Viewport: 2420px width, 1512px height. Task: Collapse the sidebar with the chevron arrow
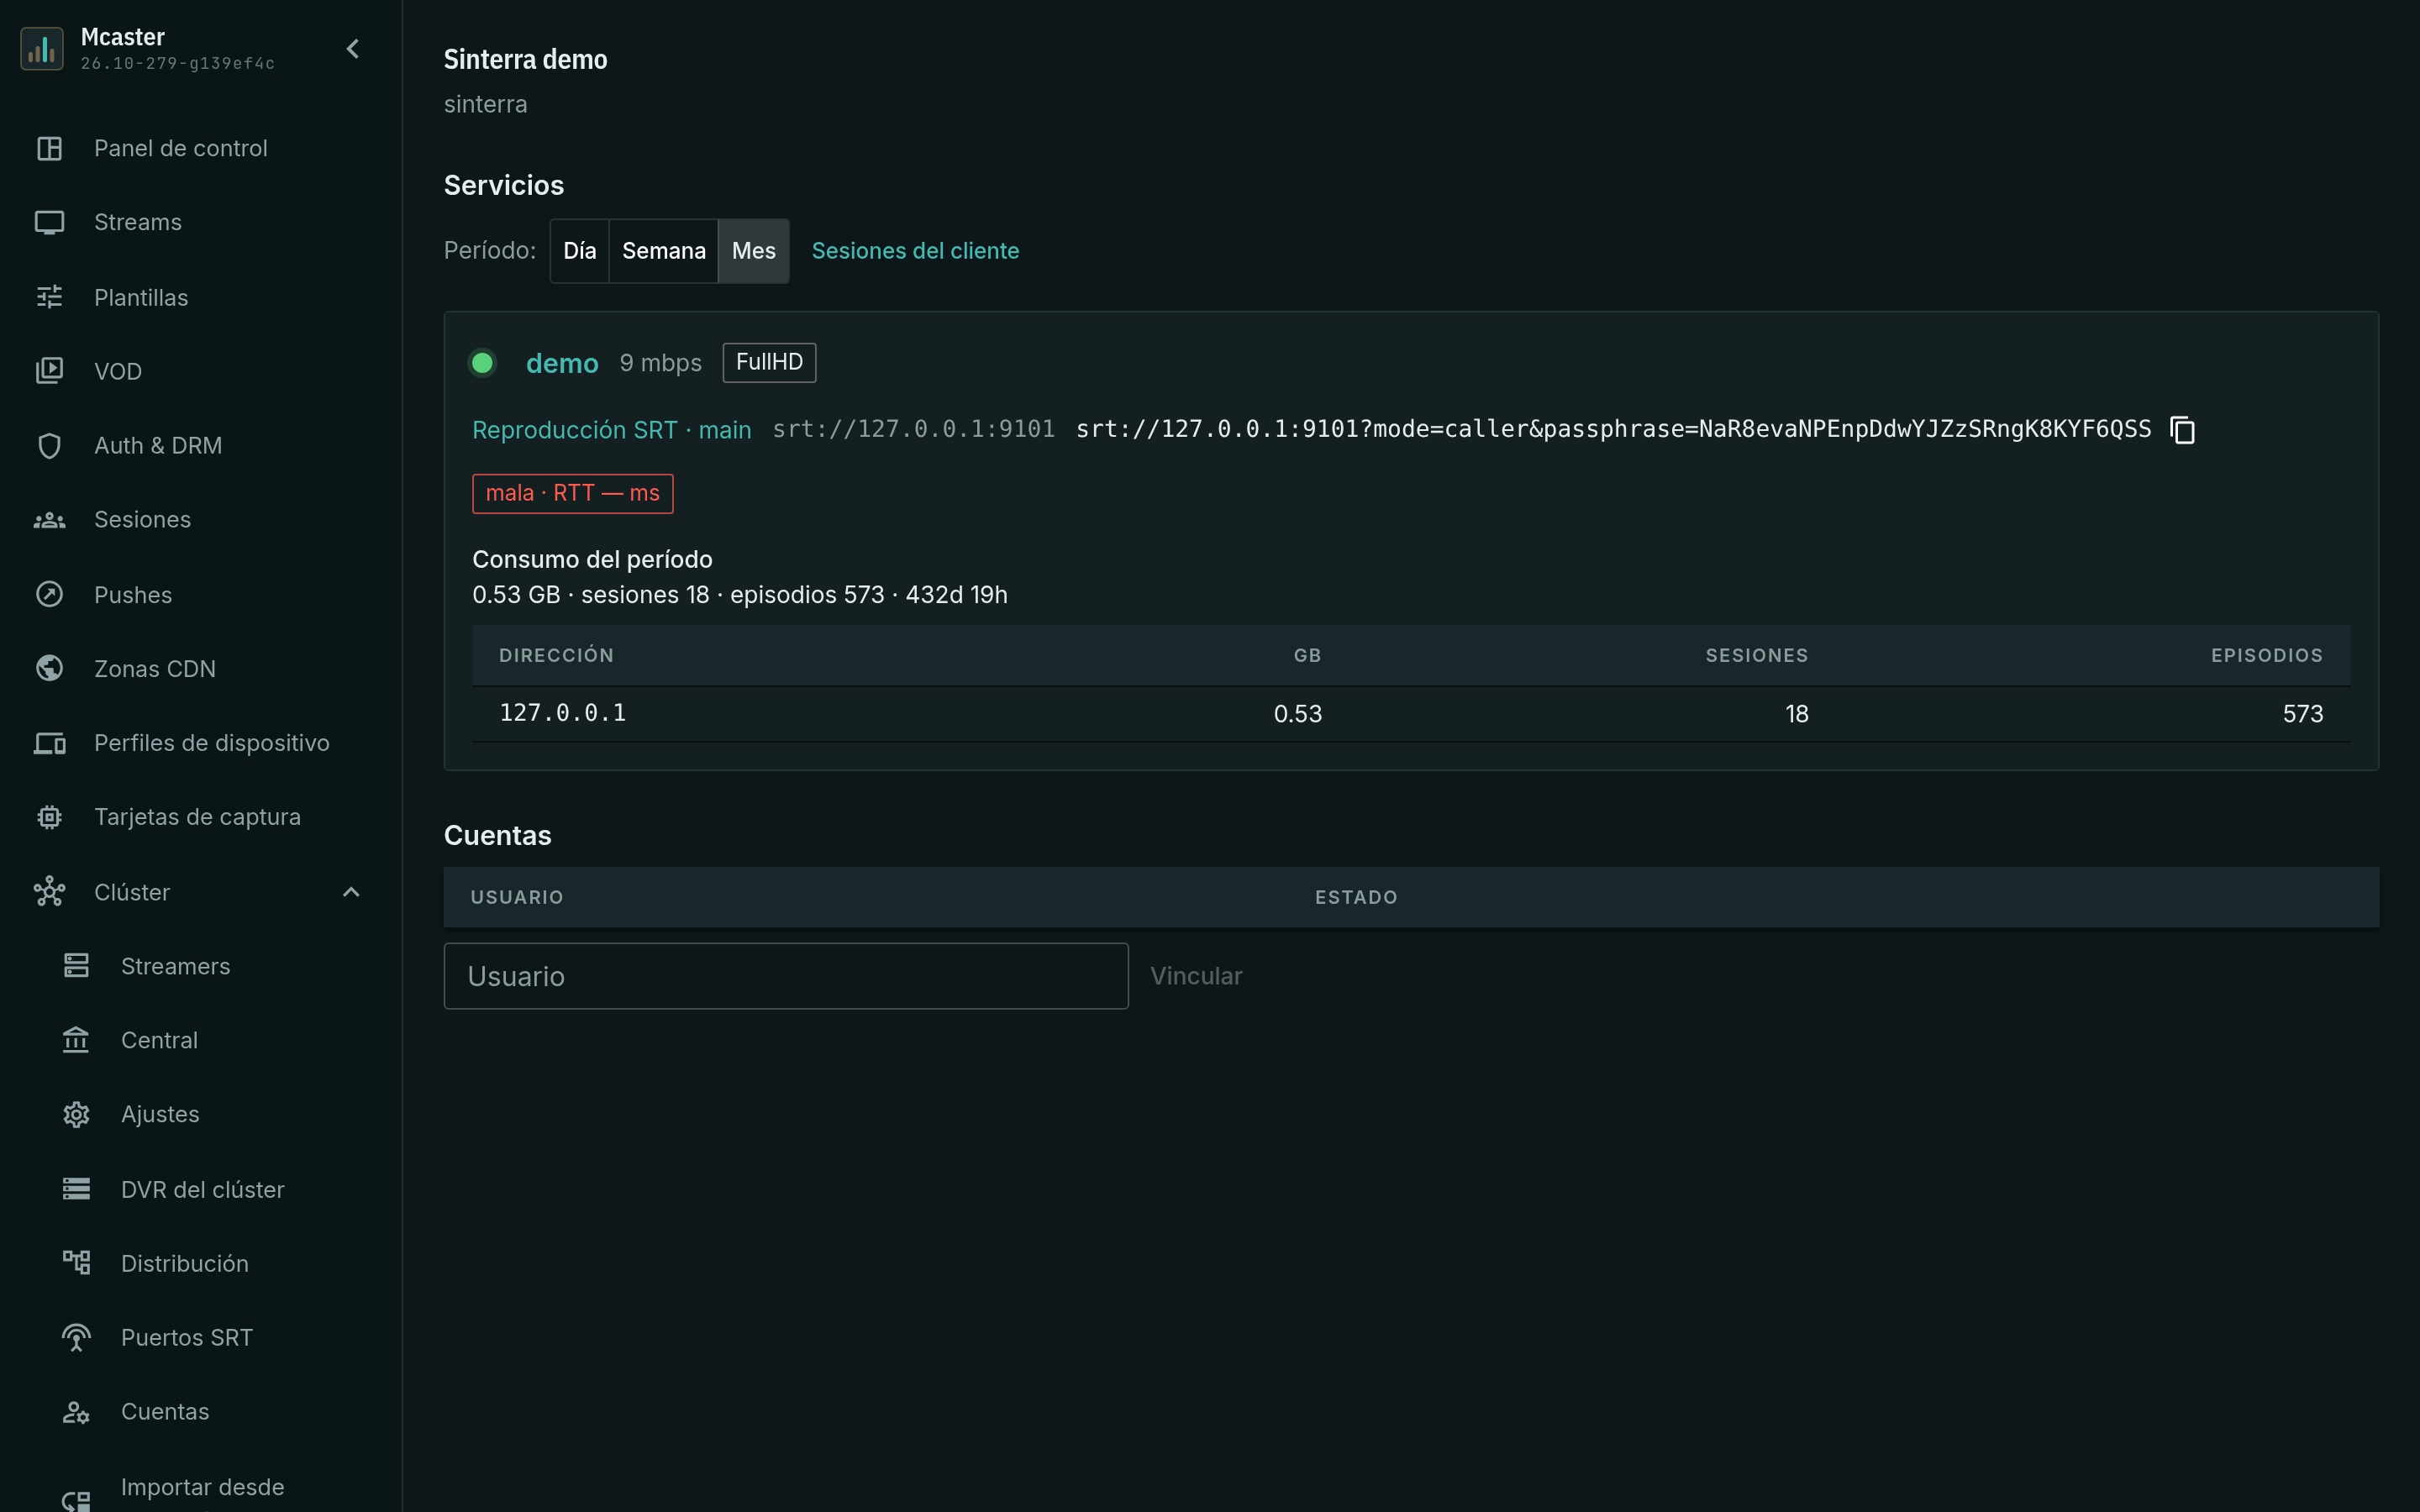coord(353,49)
